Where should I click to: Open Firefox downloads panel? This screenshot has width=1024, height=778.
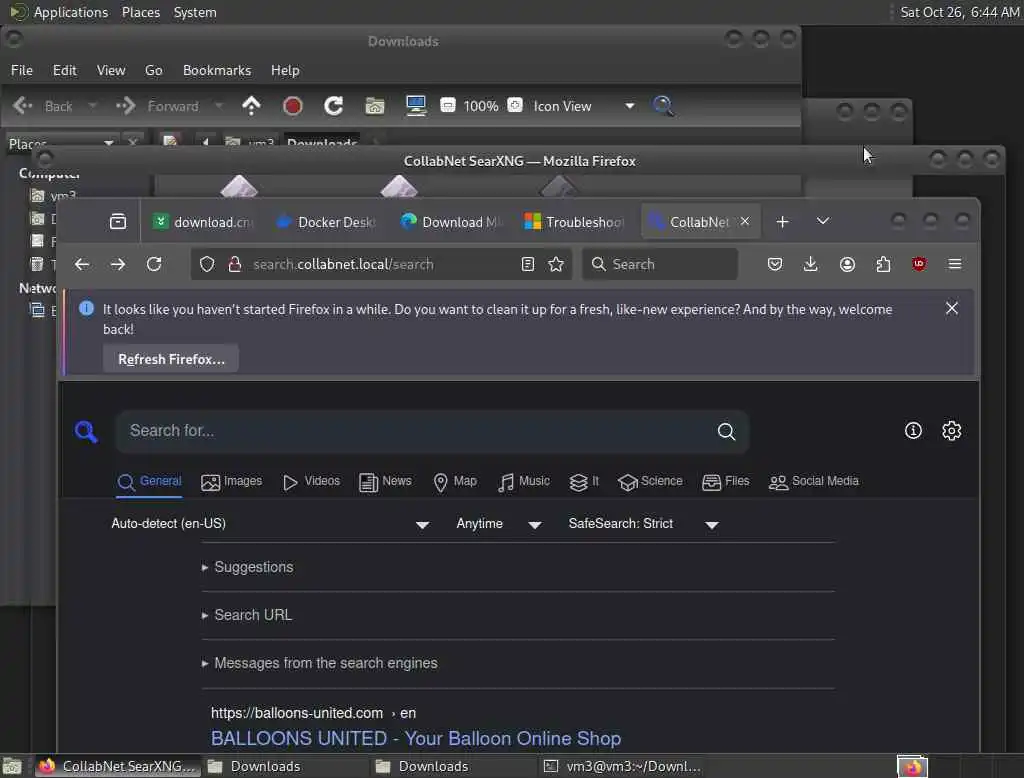tap(810, 264)
